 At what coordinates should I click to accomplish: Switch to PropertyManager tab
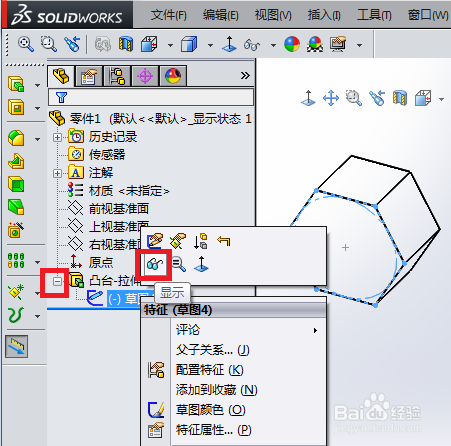pyautogui.click(x=89, y=76)
